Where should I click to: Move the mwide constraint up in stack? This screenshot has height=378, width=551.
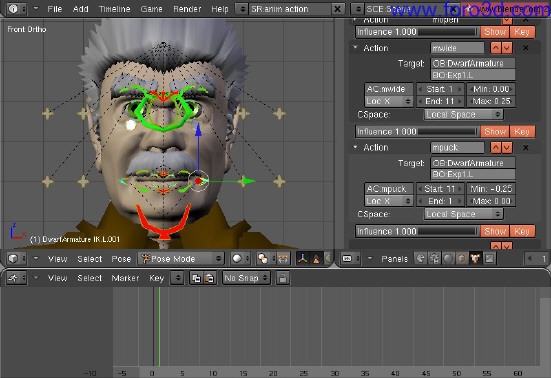(496, 48)
